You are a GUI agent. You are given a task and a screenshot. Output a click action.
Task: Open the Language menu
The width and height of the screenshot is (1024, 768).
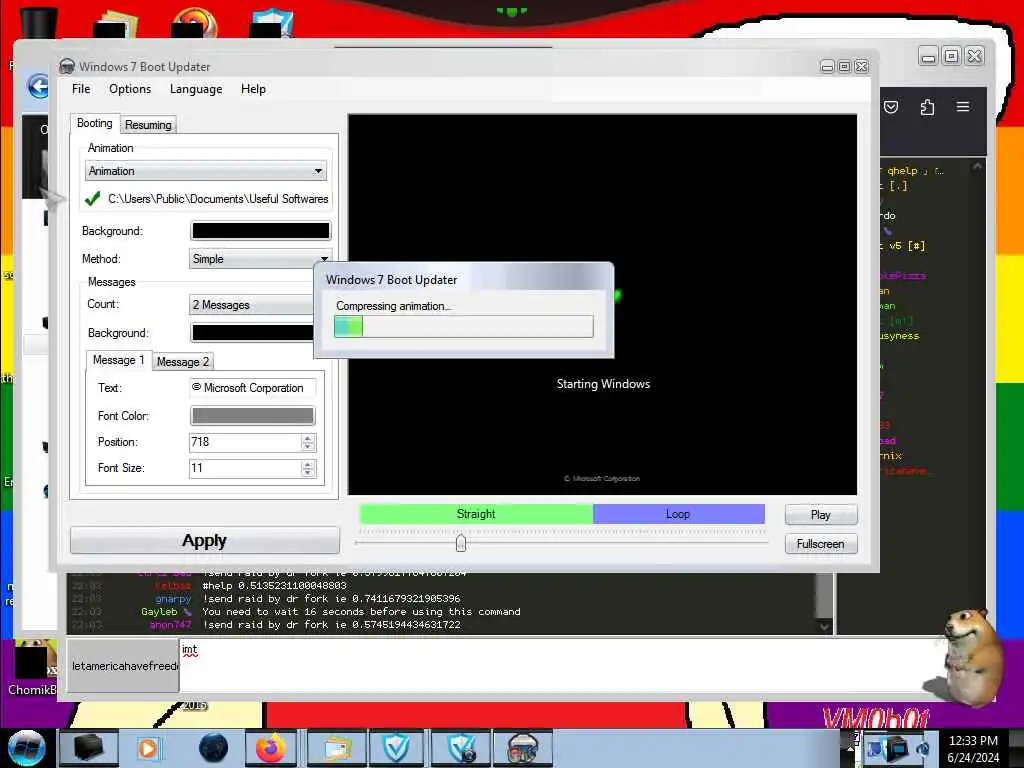[x=196, y=89]
